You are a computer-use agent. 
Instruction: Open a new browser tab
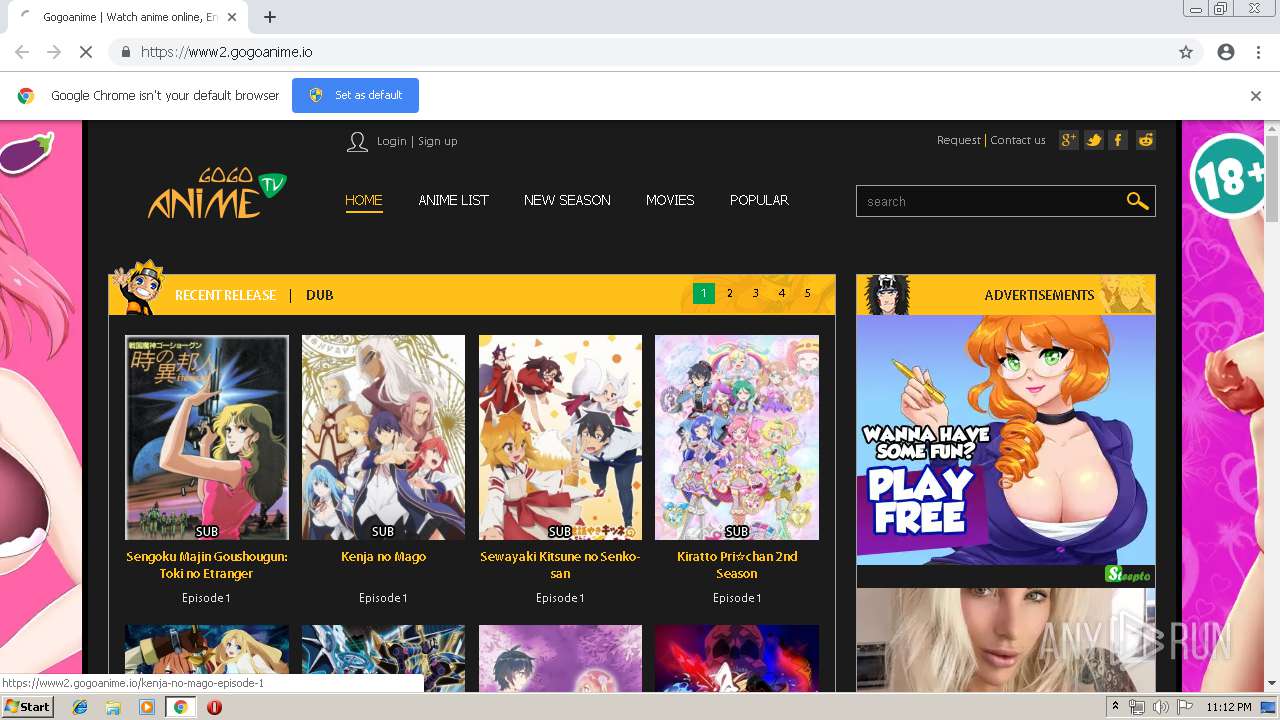click(270, 17)
